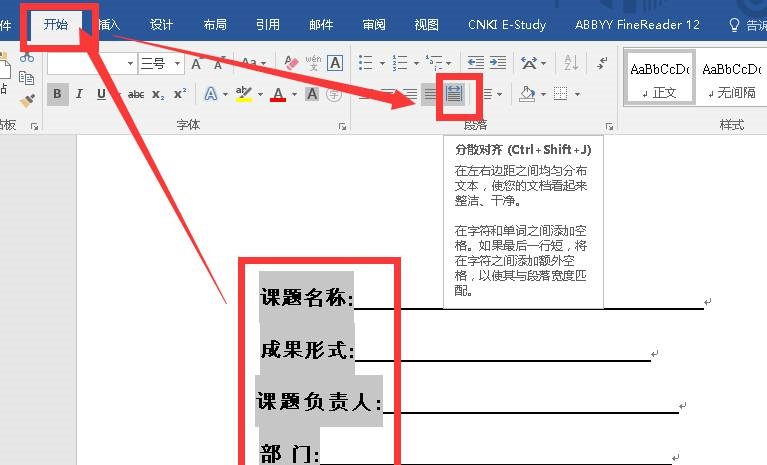Decrease paragraph indent
767x465 pixels.
pyautogui.click(x=475, y=63)
